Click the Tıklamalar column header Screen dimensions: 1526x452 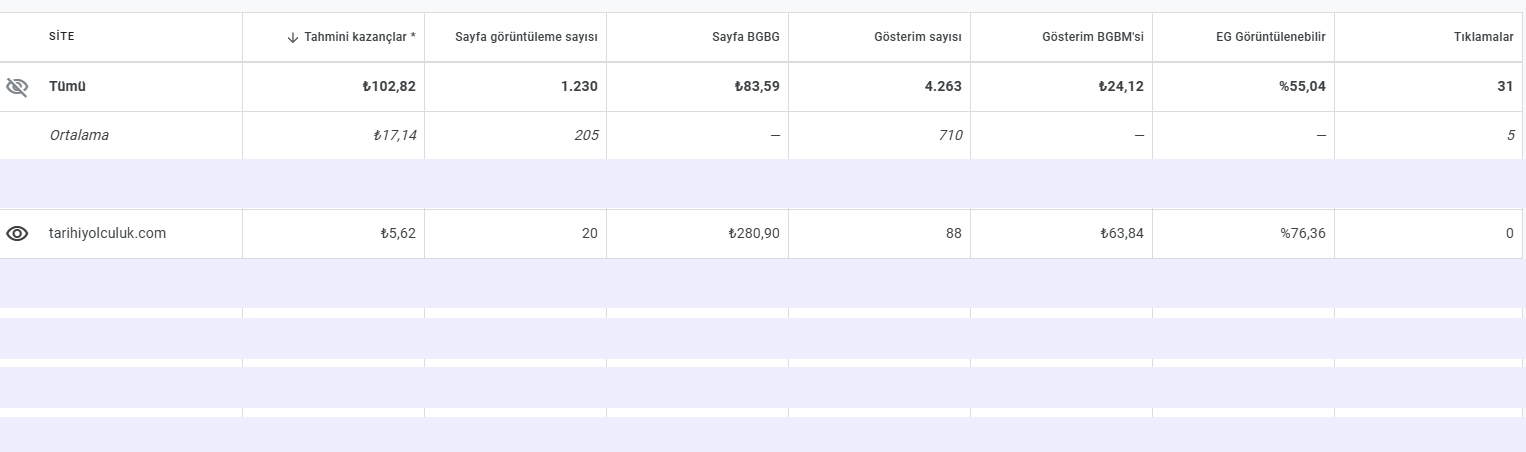1483,37
